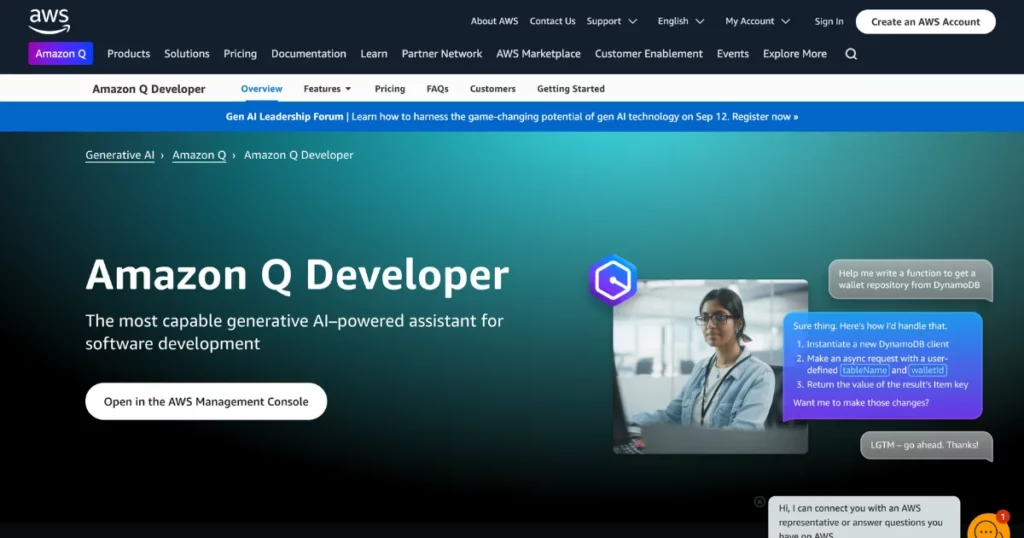Click the 'LGTM – go ahead. Thanks!' bubble
The image size is (1024, 538).
[x=926, y=445]
